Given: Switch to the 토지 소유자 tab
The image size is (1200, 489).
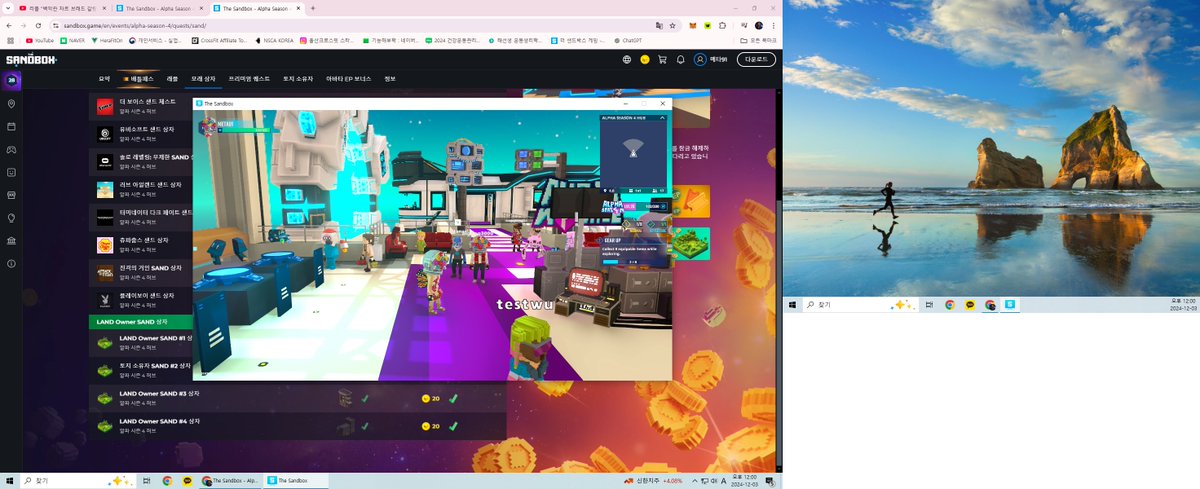Looking at the screenshot, I should [x=298, y=78].
